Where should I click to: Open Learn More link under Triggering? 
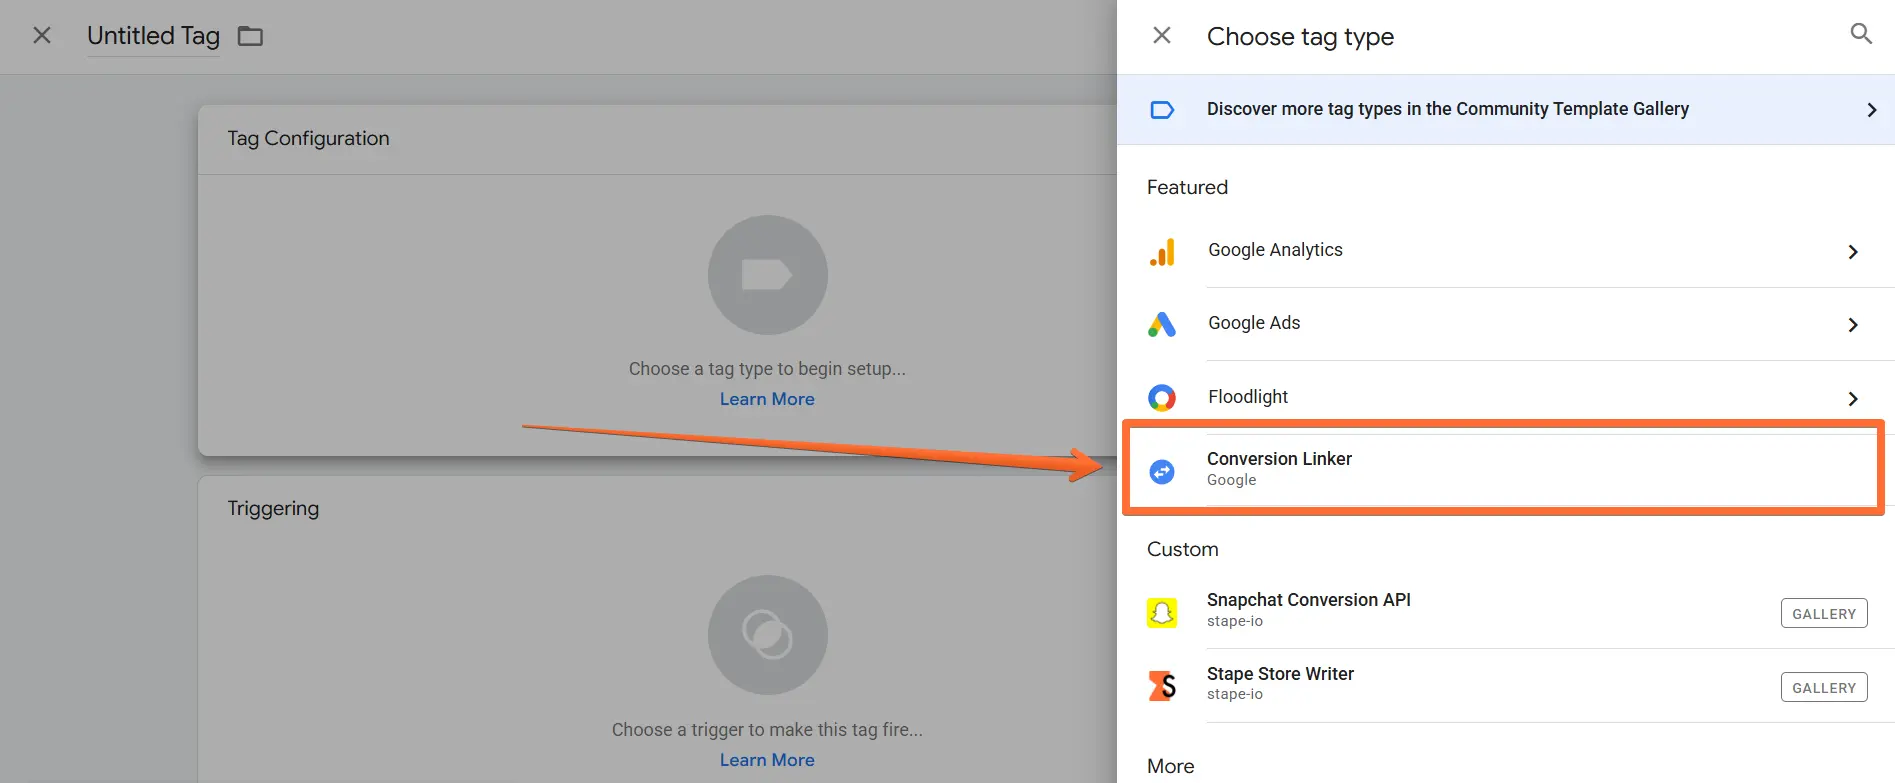(x=767, y=760)
